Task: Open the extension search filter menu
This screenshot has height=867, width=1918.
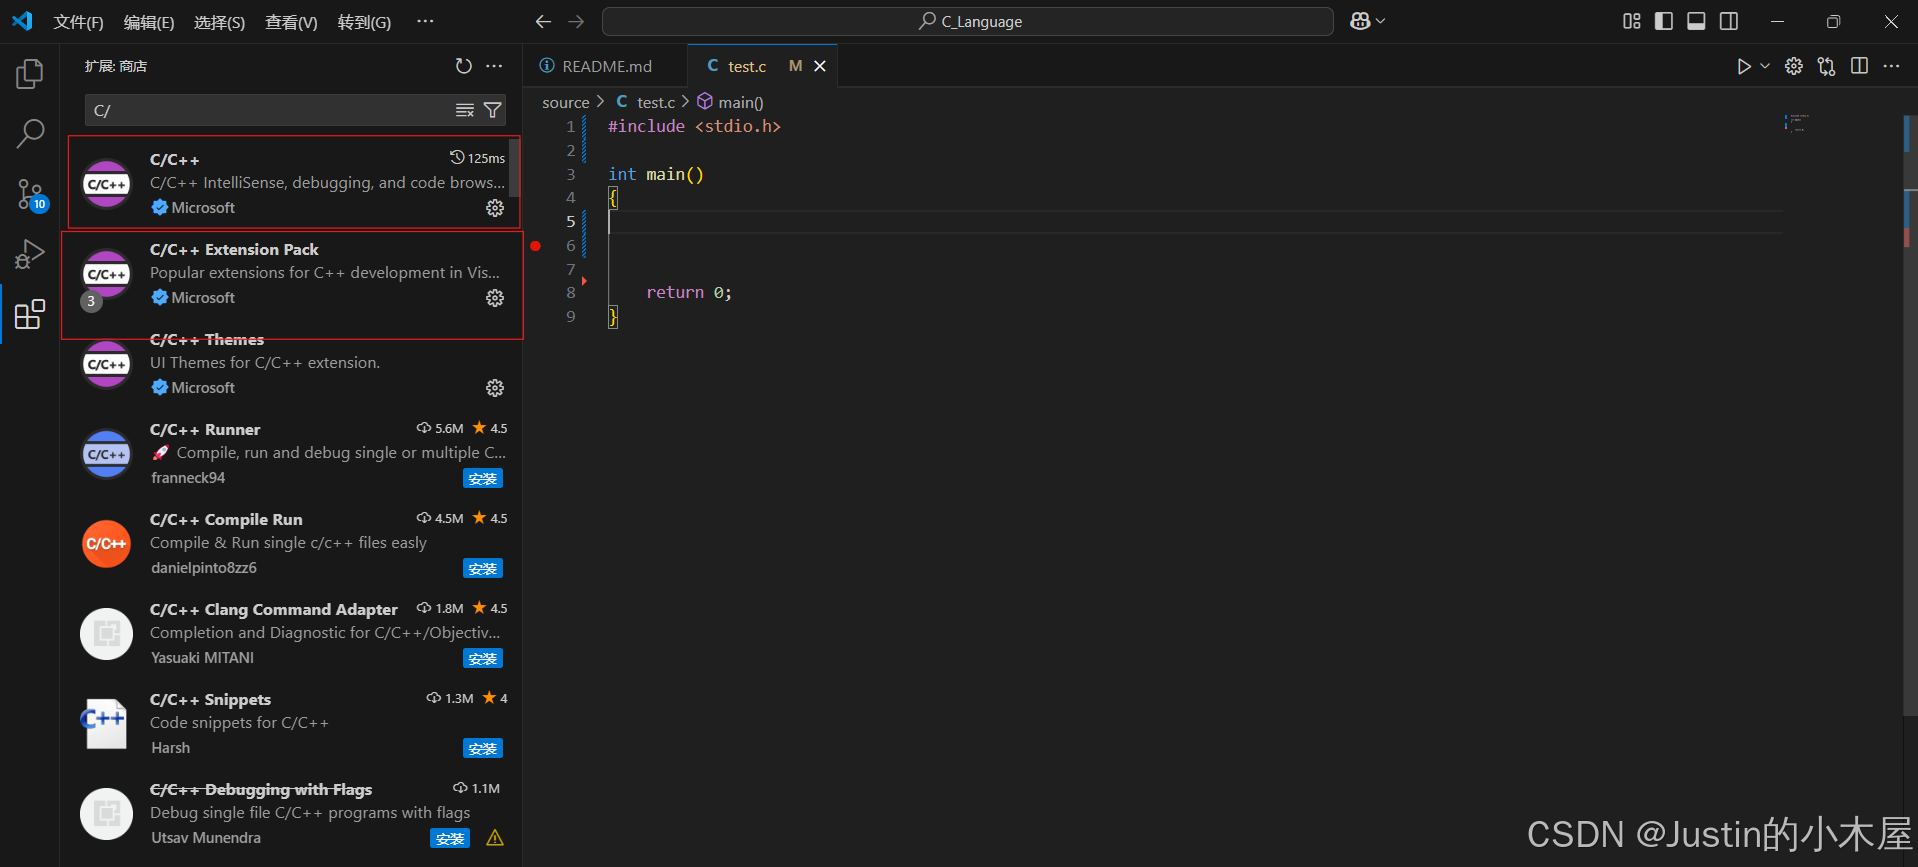Action: (x=492, y=110)
